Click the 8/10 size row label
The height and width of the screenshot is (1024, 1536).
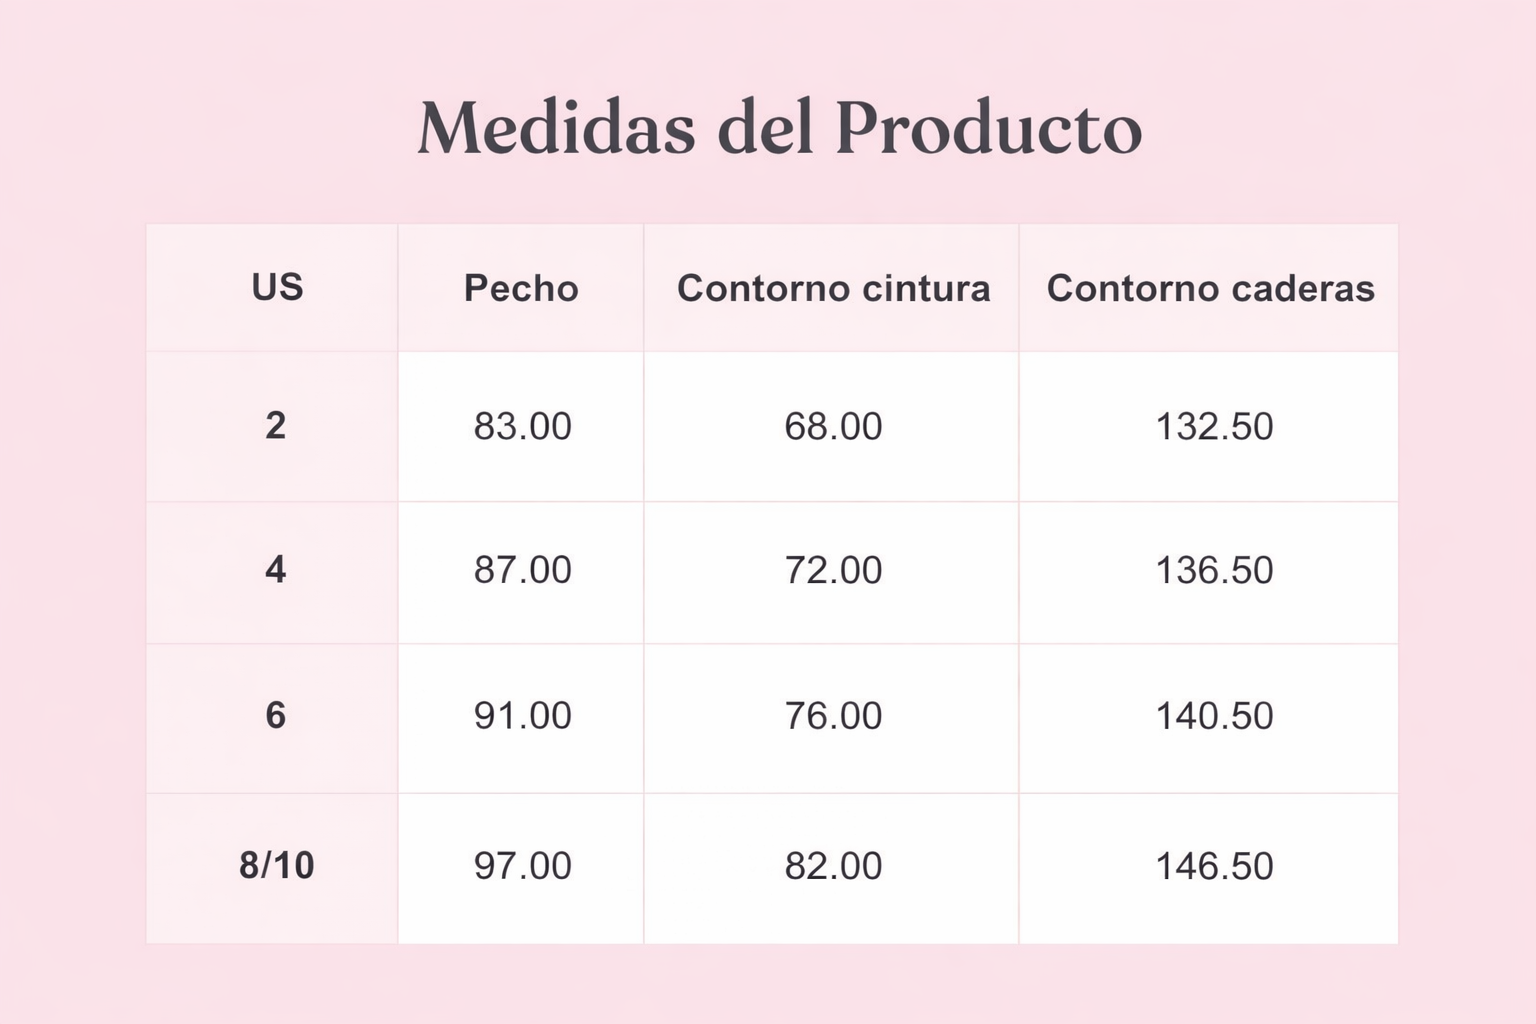(x=276, y=865)
